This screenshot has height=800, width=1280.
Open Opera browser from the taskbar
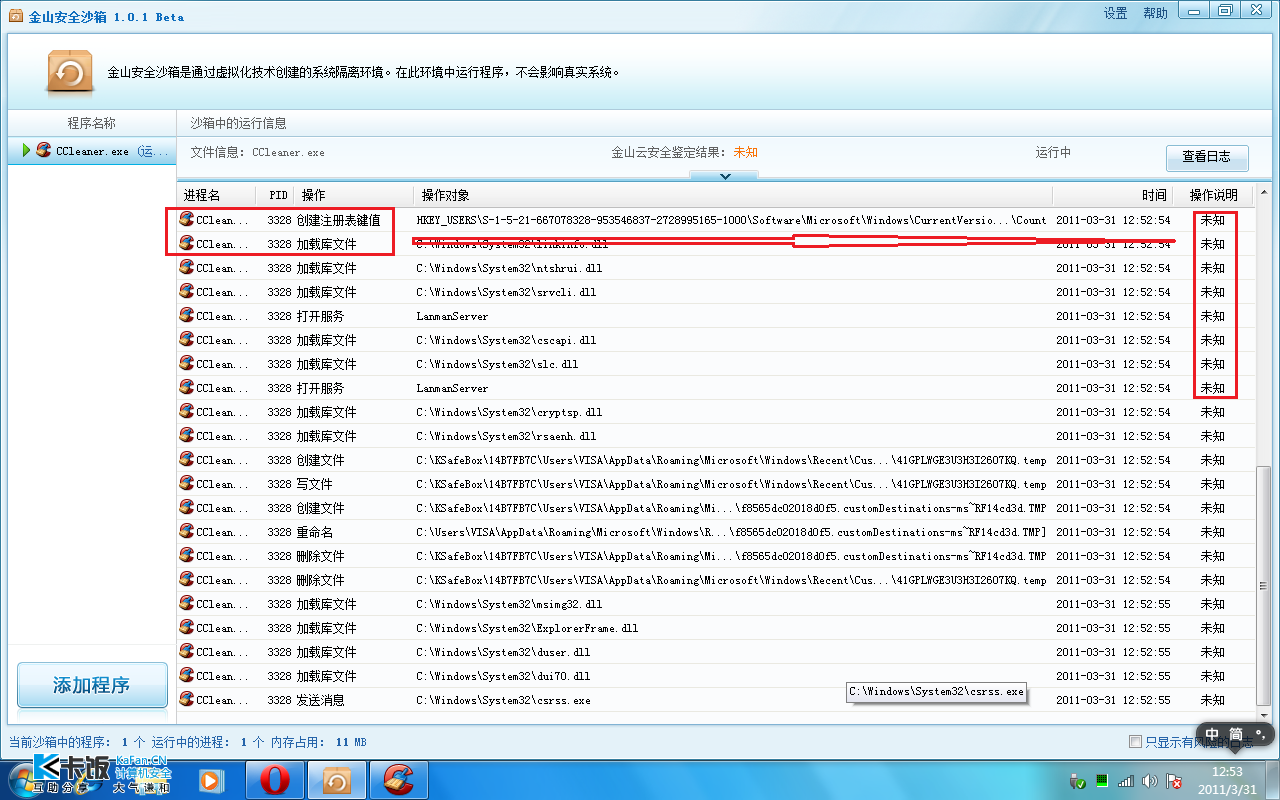pos(275,779)
